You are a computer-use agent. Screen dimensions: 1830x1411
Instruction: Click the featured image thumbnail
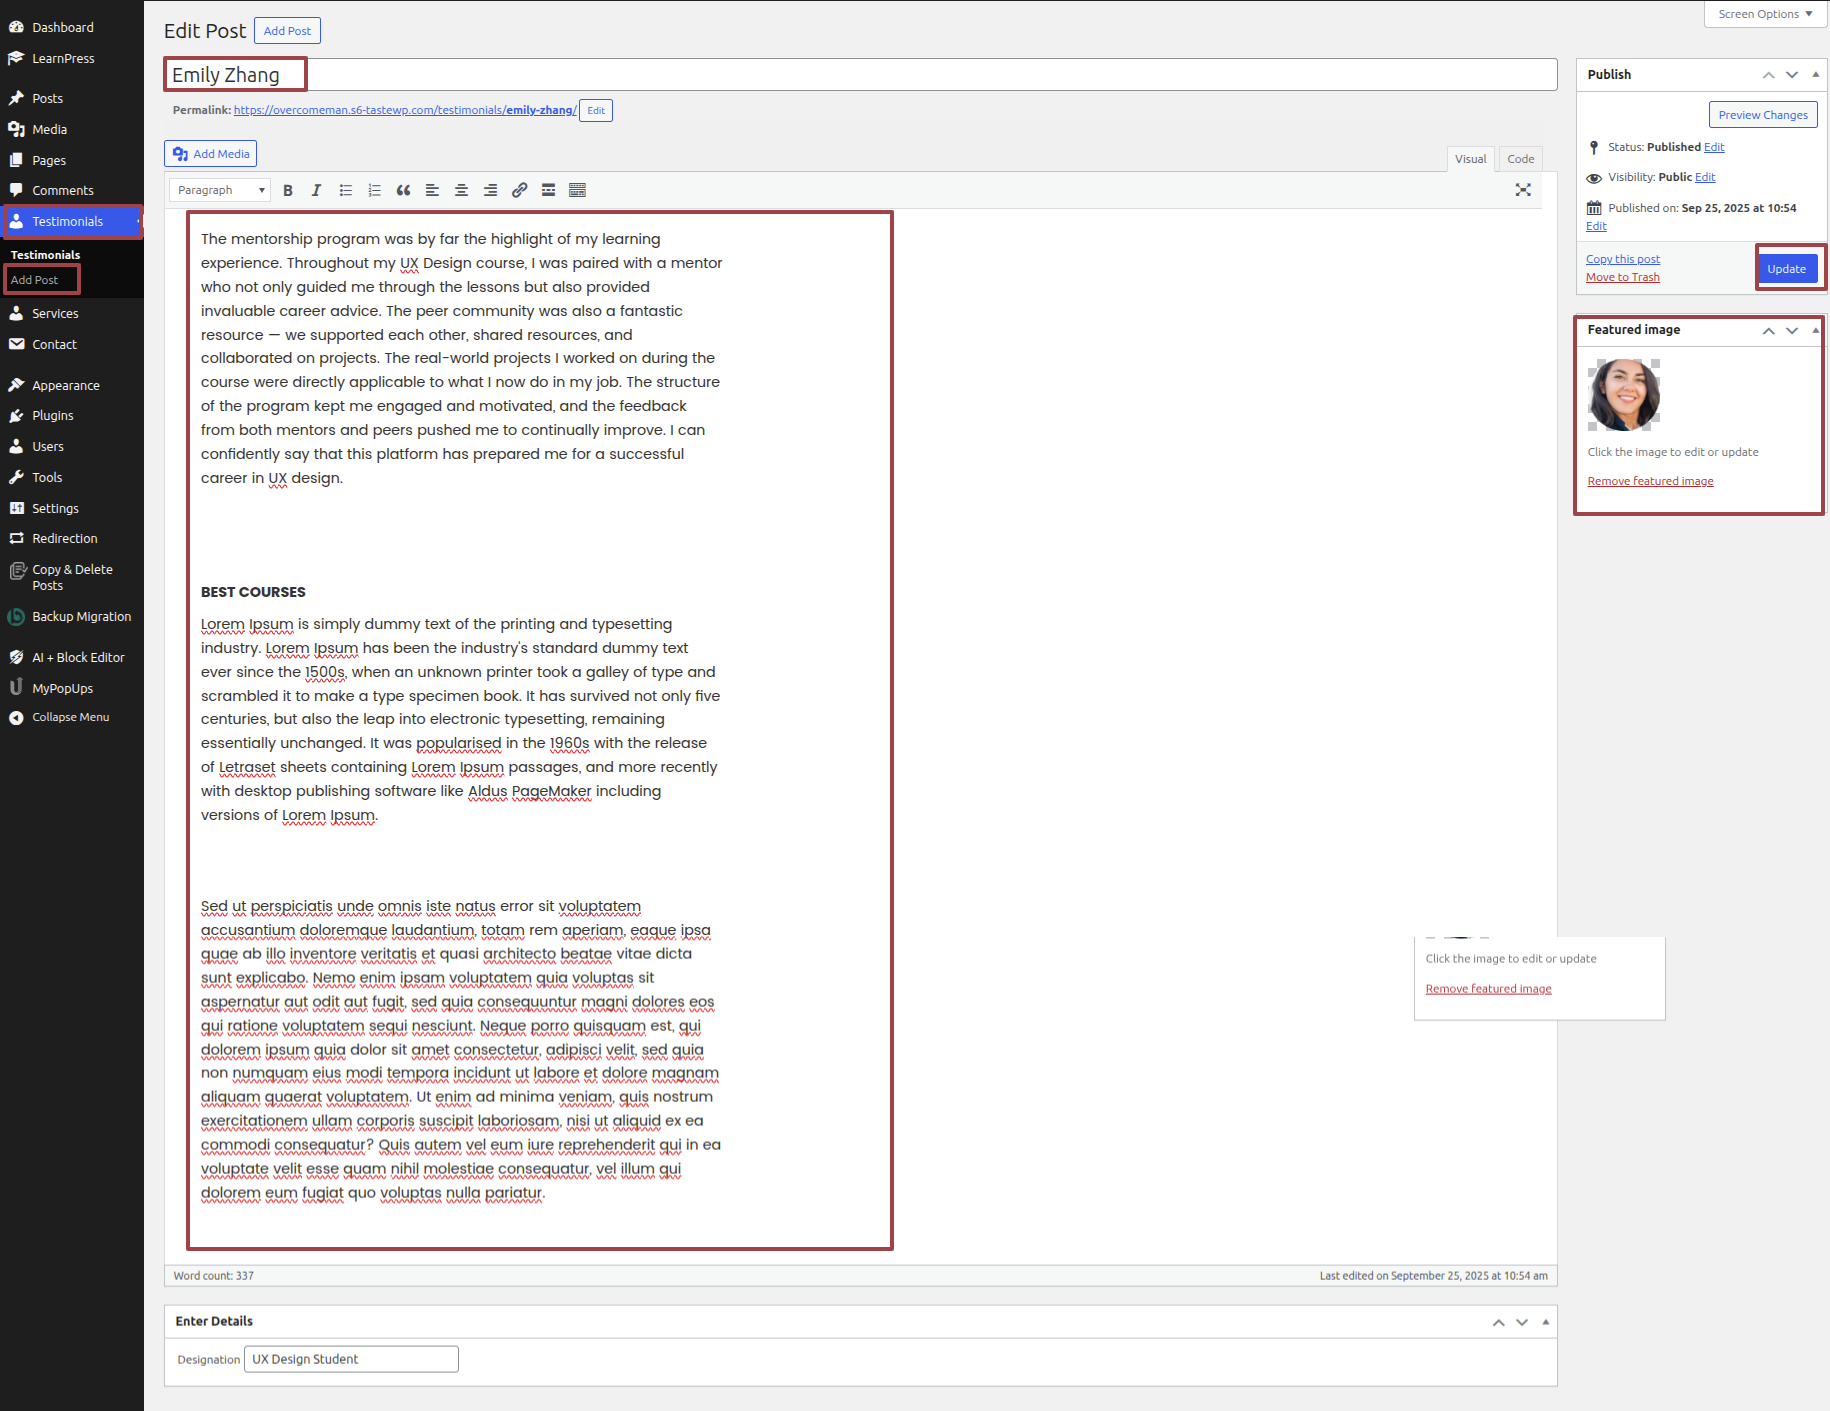tap(1624, 395)
